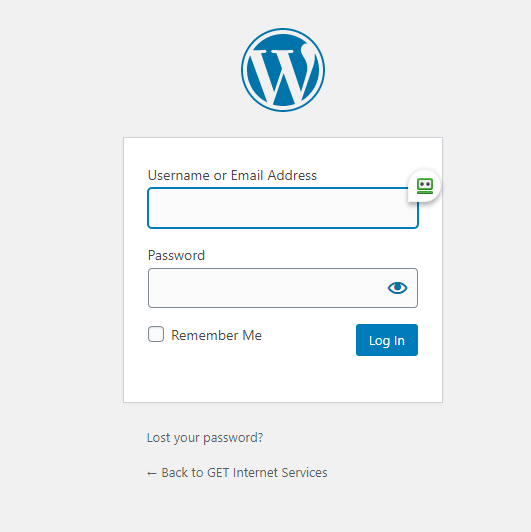The image size is (531, 532).
Task: Submit the login form with Log In
Action: click(x=387, y=340)
